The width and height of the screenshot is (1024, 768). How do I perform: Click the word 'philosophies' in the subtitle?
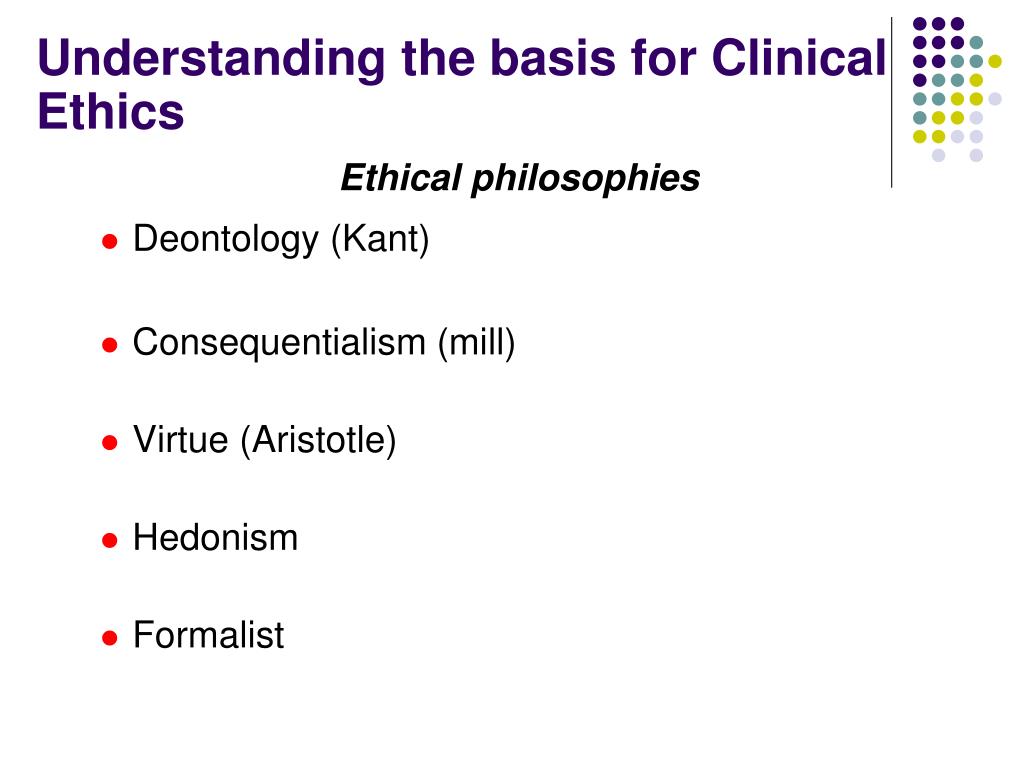586,179
